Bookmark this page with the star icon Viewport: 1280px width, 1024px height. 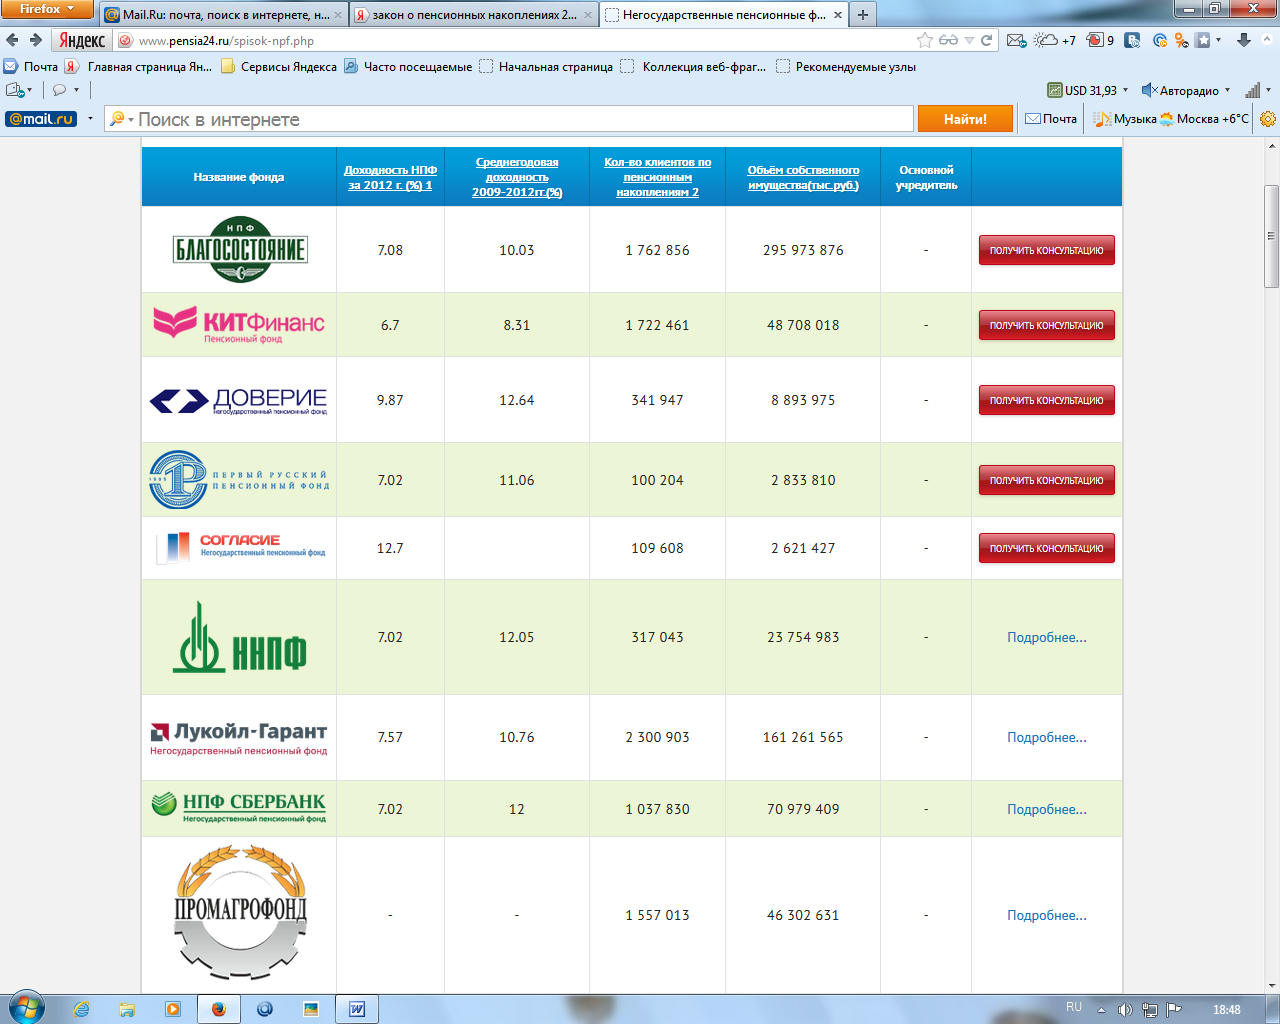click(925, 40)
